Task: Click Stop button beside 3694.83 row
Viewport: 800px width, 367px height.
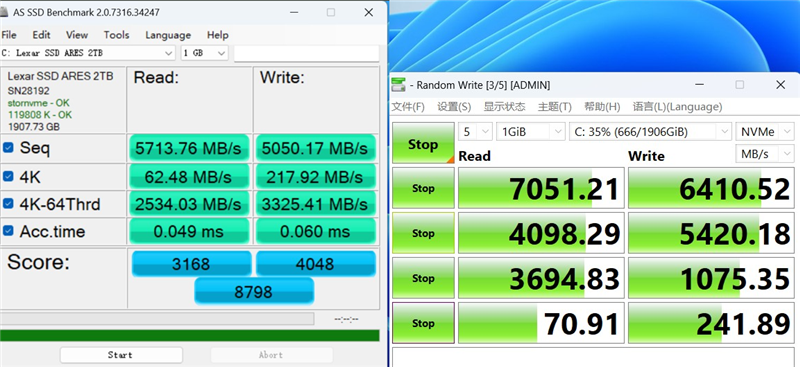Action: (x=423, y=278)
